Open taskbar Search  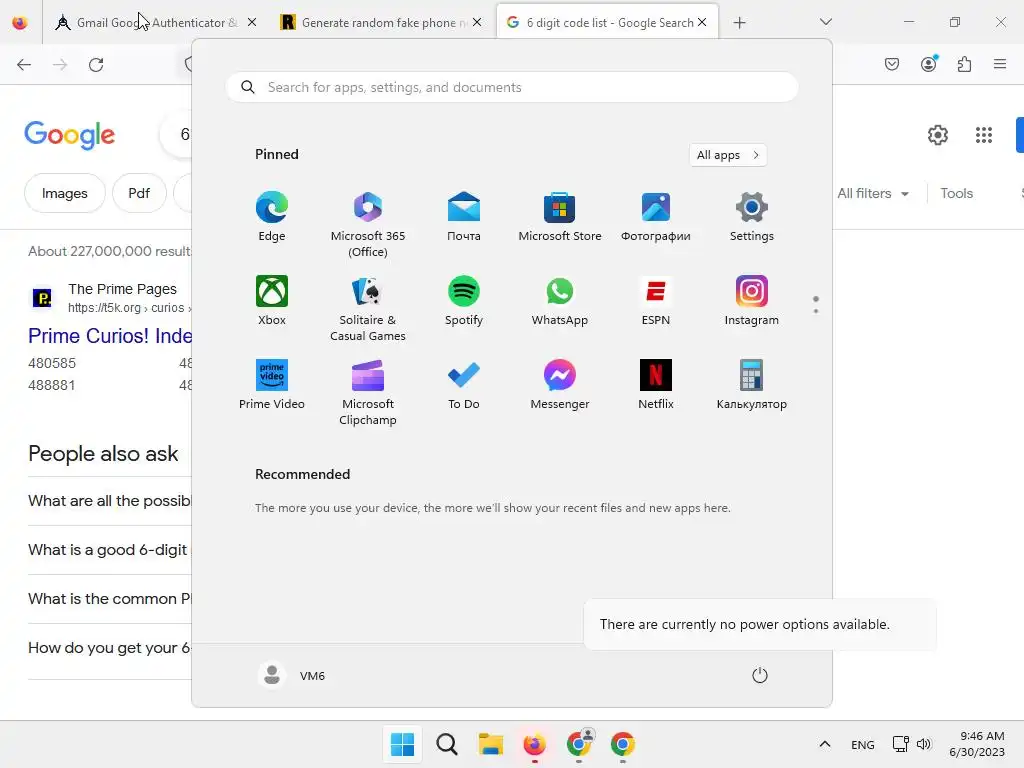(x=447, y=744)
